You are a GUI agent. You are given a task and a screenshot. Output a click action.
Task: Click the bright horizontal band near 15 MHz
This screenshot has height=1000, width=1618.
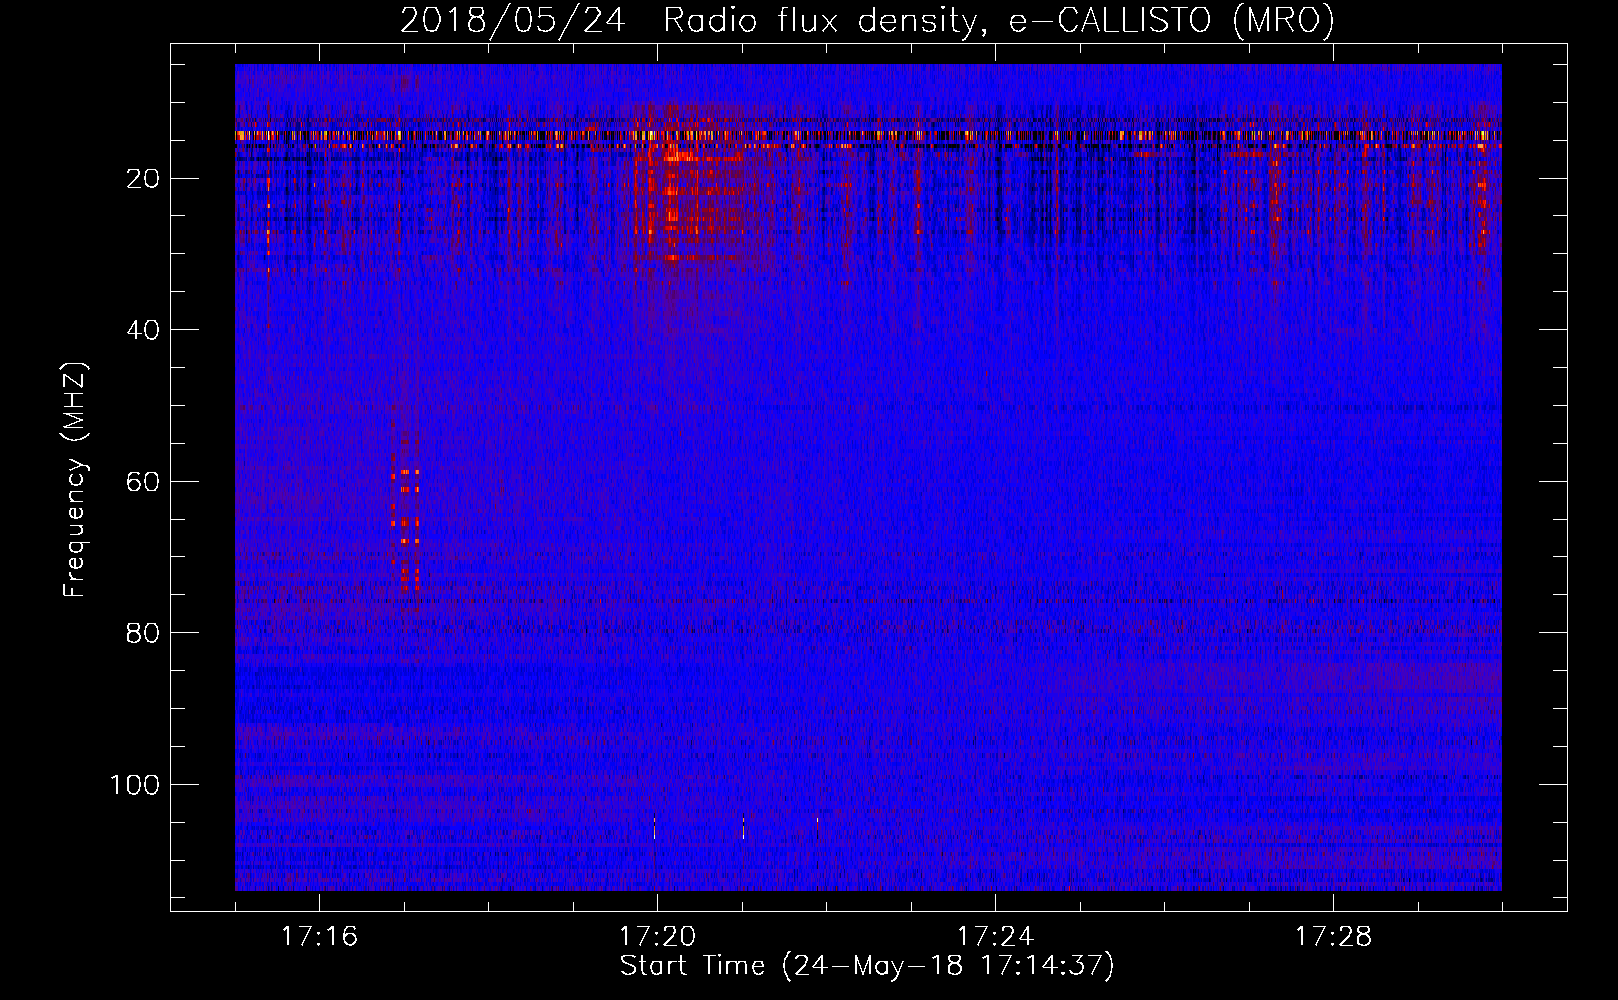tap(868, 135)
